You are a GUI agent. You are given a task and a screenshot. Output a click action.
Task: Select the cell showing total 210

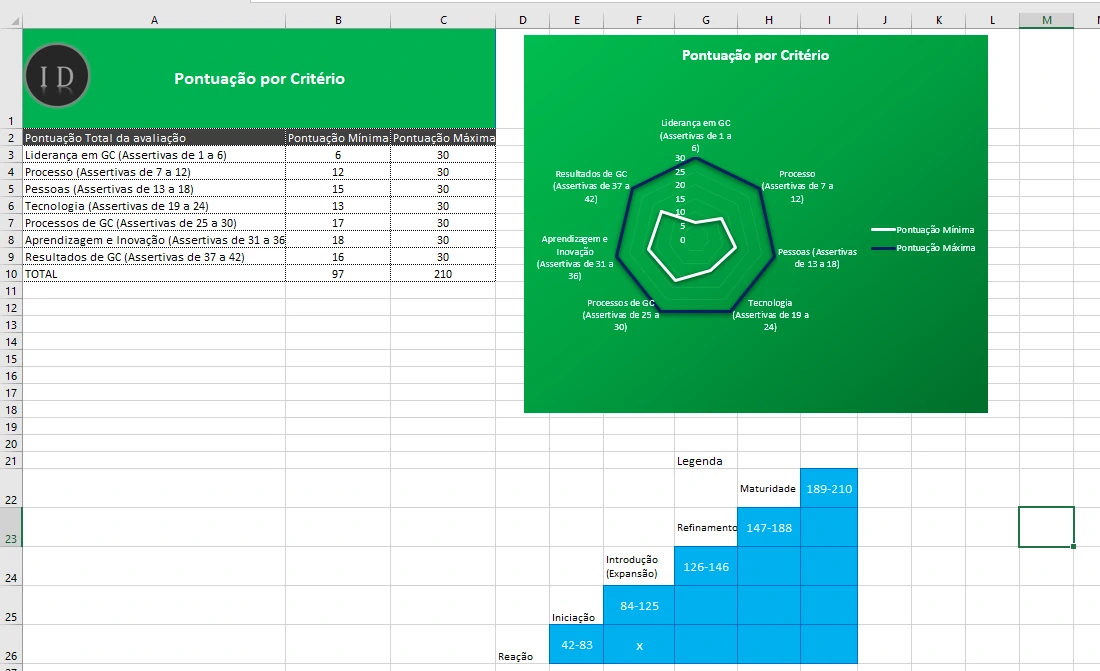[443, 273]
